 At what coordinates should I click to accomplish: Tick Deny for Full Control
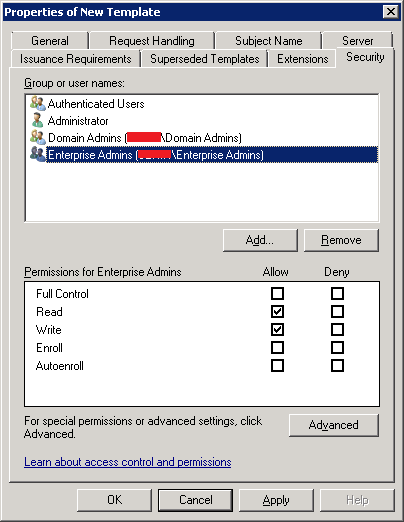click(337, 294)
